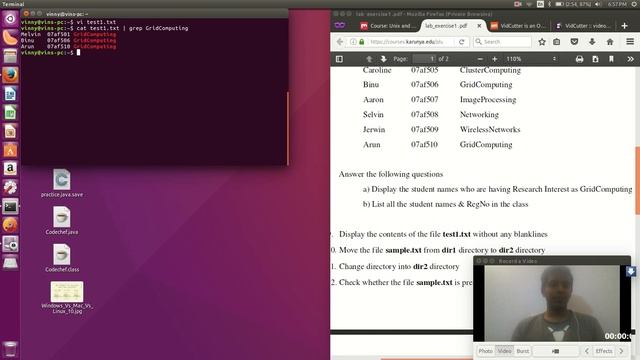
Task: Go to previous PDF page
Action: click(369, 59)
